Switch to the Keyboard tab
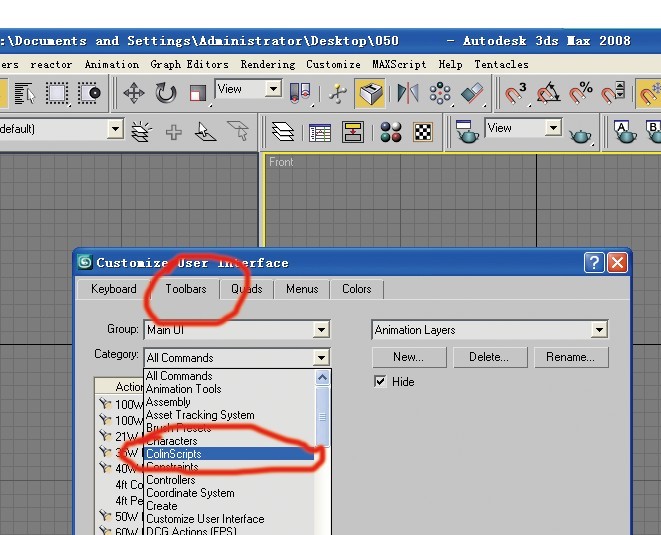The height and width of the screenshot is (535, 661). [113, 289]
